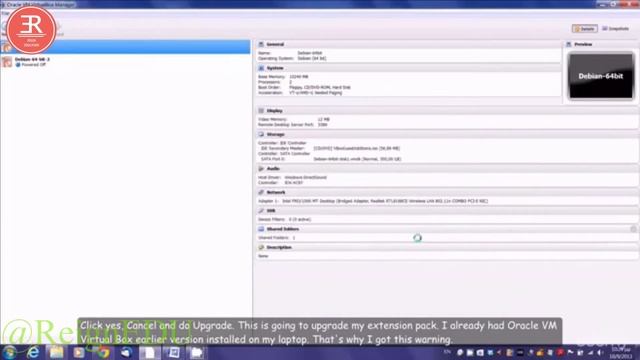Click the Base Memory value text

(299, 77)
